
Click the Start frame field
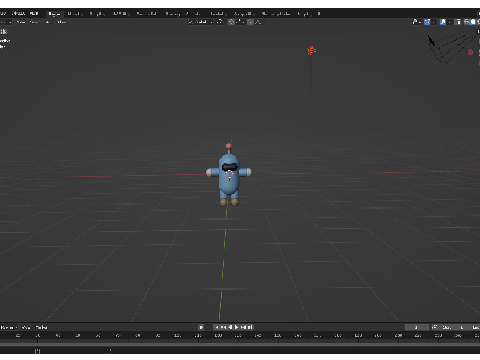click(453, 327)
